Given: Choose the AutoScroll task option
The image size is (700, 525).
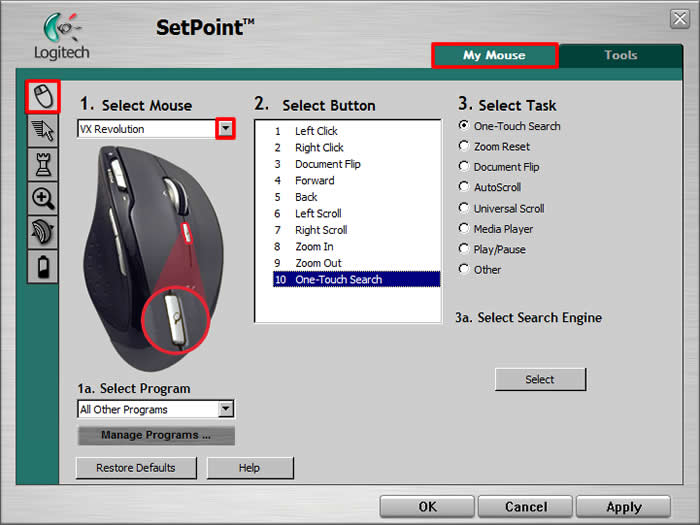Looking at the screenshot, I should (464, 187).
